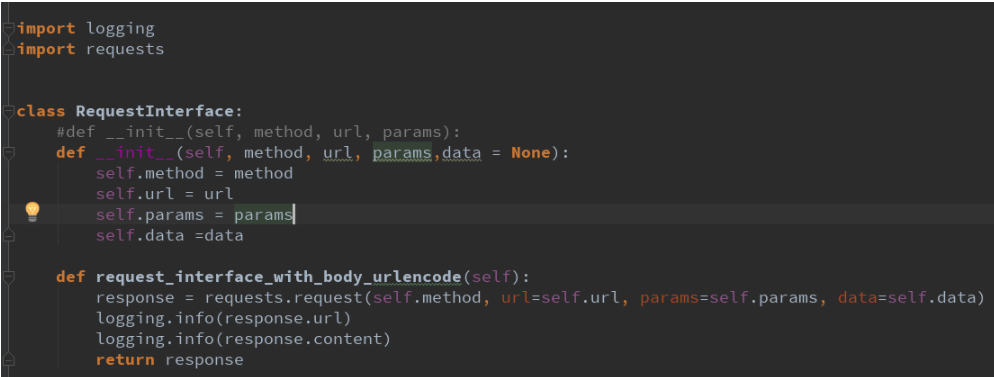This screenshot has width=994, height=377.
Task: Click the method name request_interface_with_body_urlencode
Action: pyautogui.click(x=278, y=277)
